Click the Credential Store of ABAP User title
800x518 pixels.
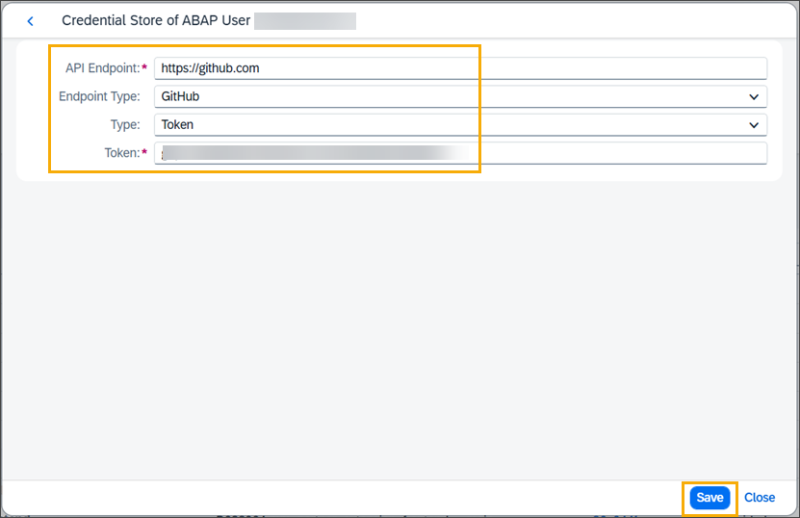[x=155, y=21]
